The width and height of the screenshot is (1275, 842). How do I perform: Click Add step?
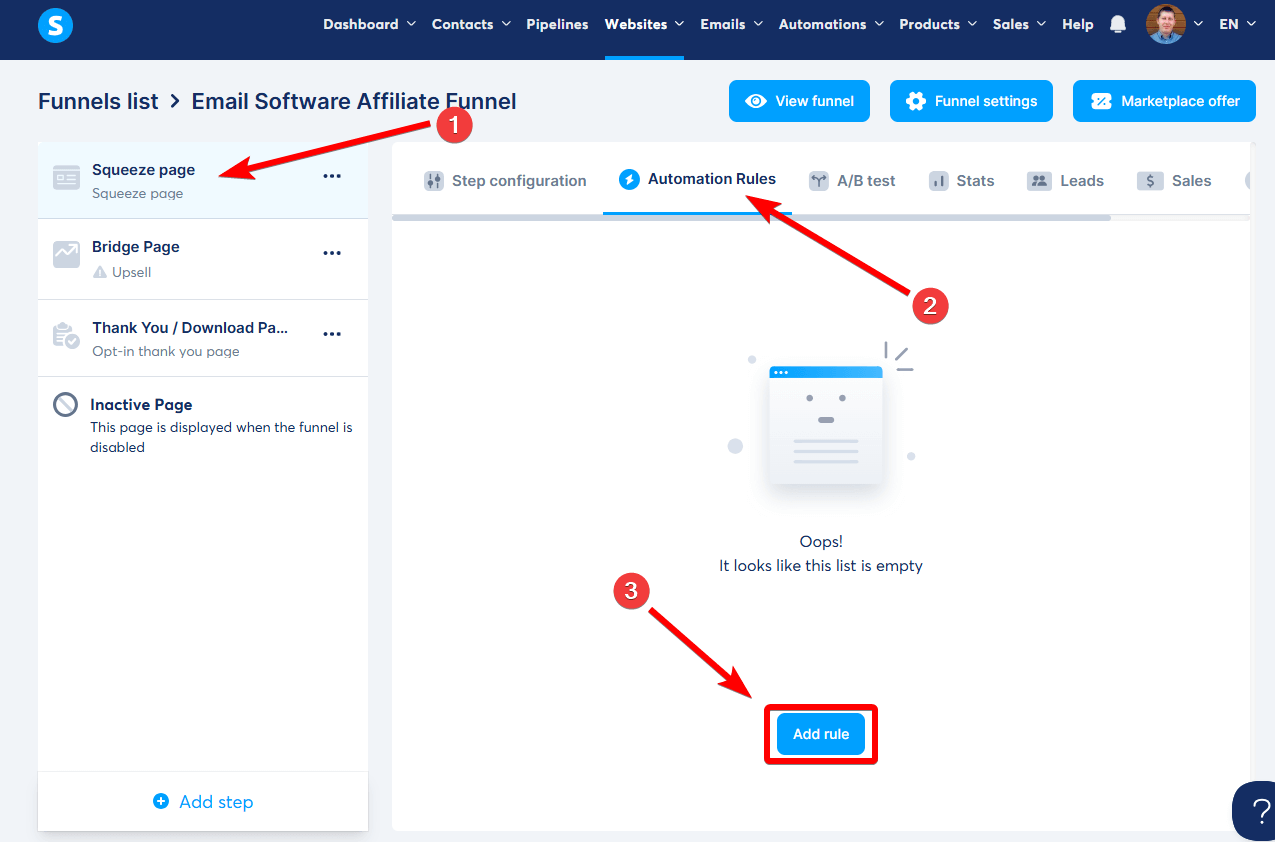203,801
